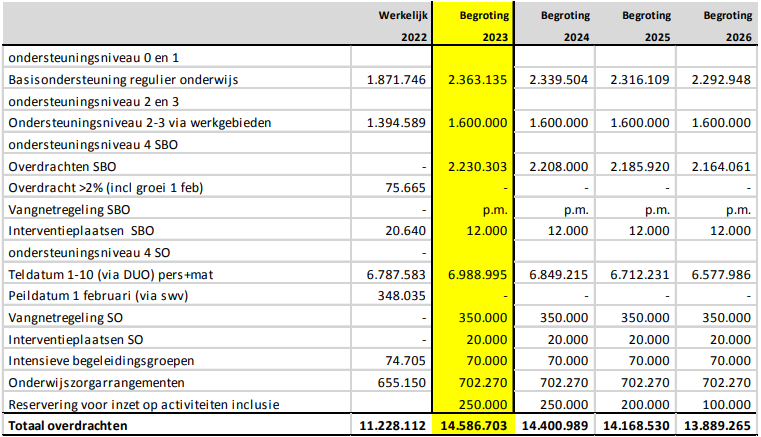Viewport: 761px width, 437px height.
Task: Click the 2025 reservering value 200.000
Action: tap(645, 404)
